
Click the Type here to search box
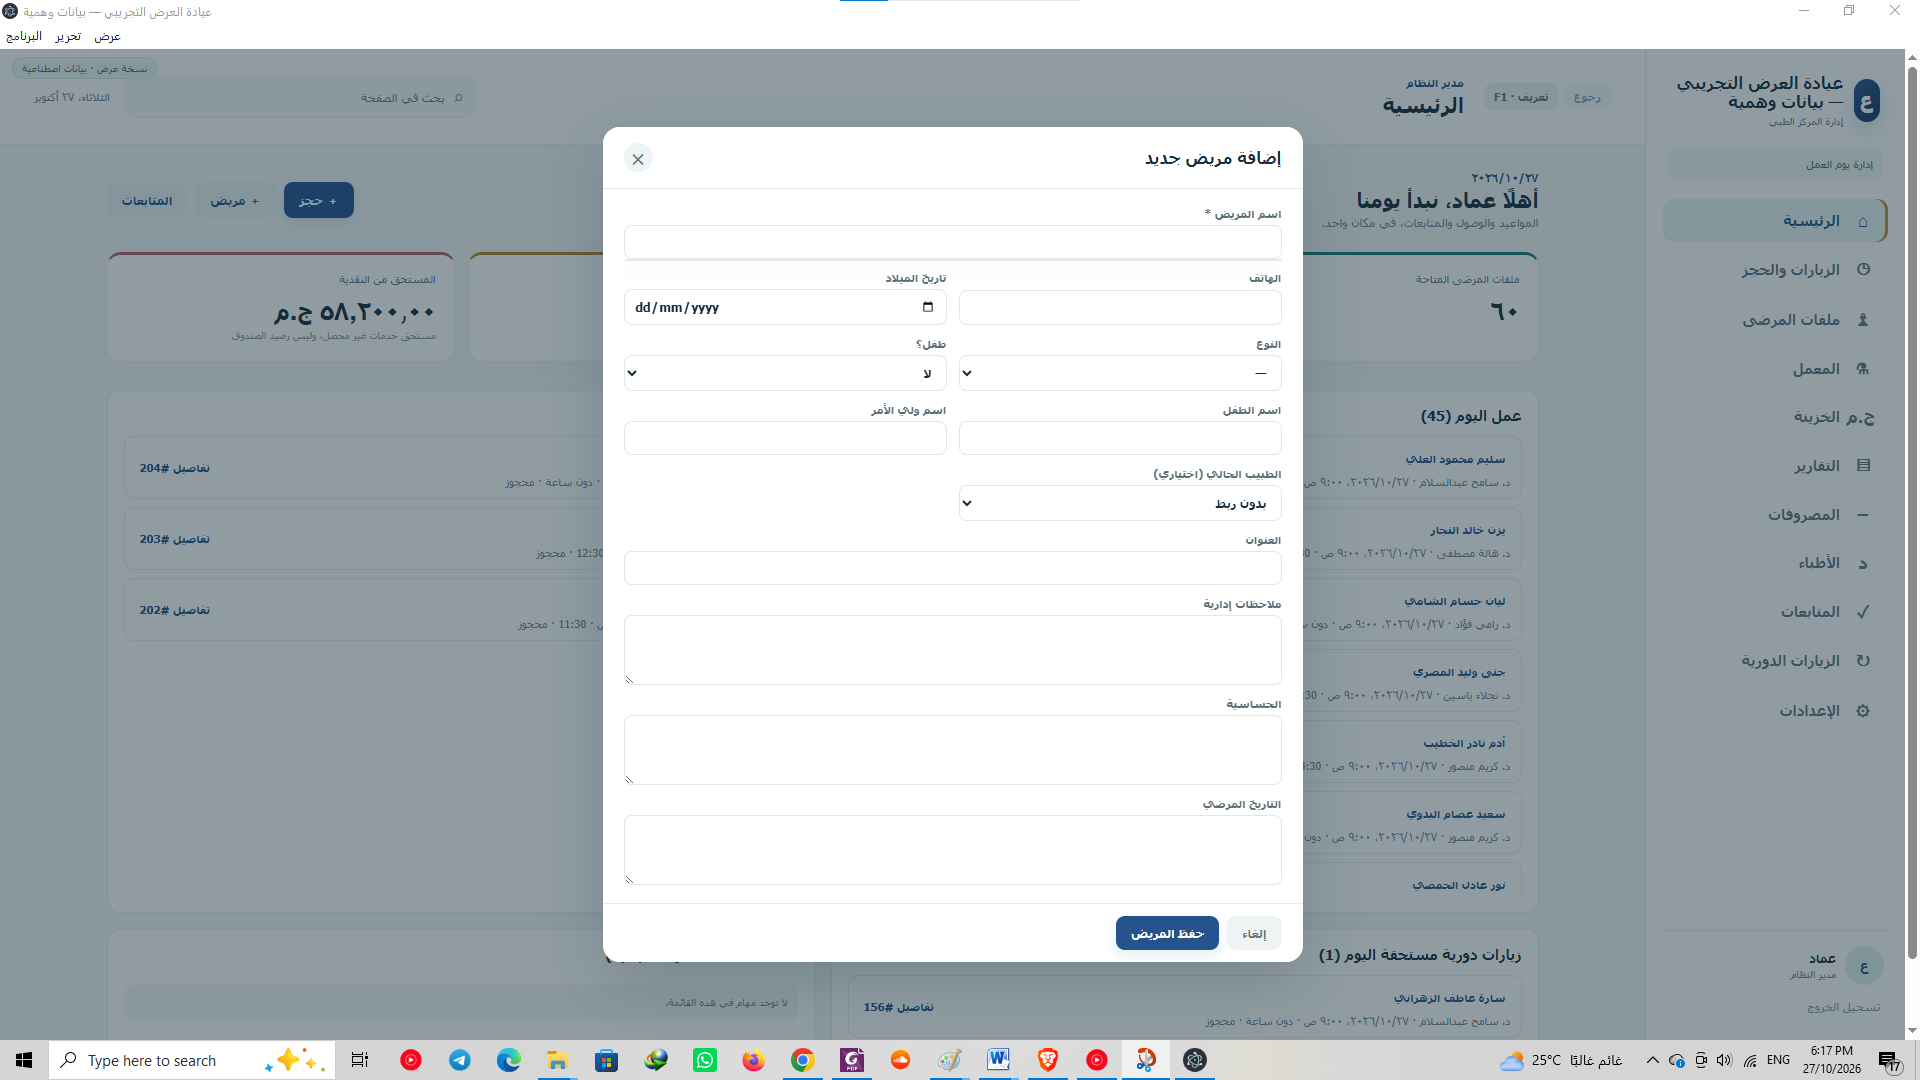click(190, 1060)
